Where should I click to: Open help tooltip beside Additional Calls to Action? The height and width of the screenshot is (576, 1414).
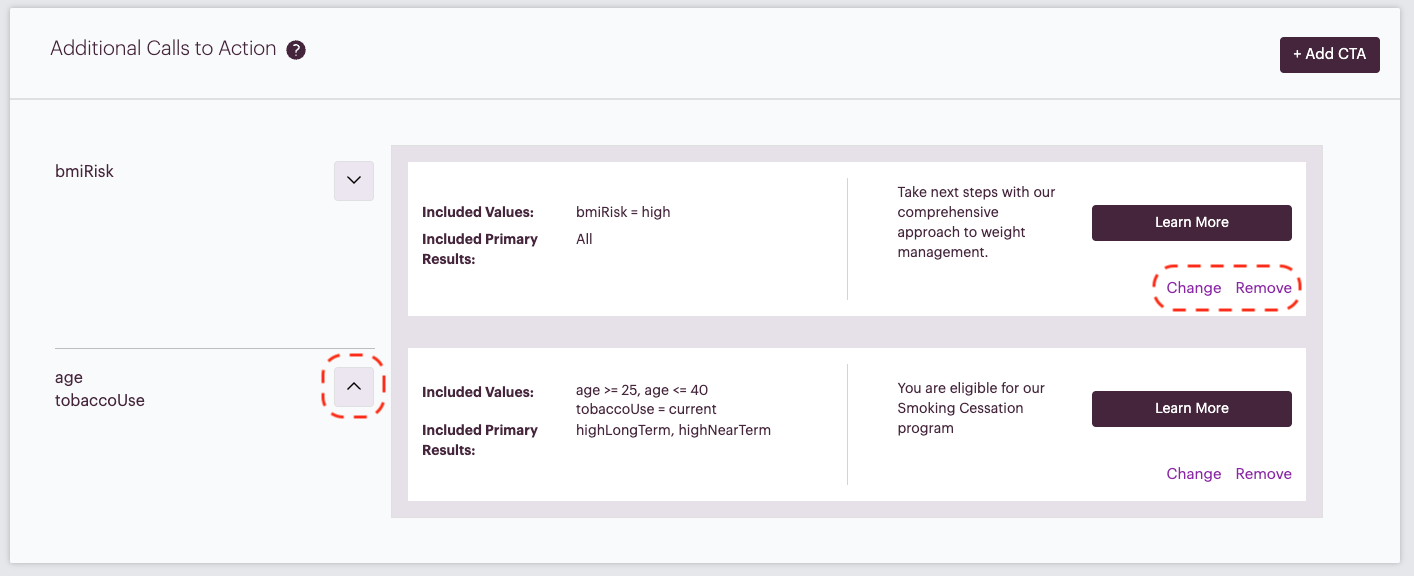coord(295,50)
